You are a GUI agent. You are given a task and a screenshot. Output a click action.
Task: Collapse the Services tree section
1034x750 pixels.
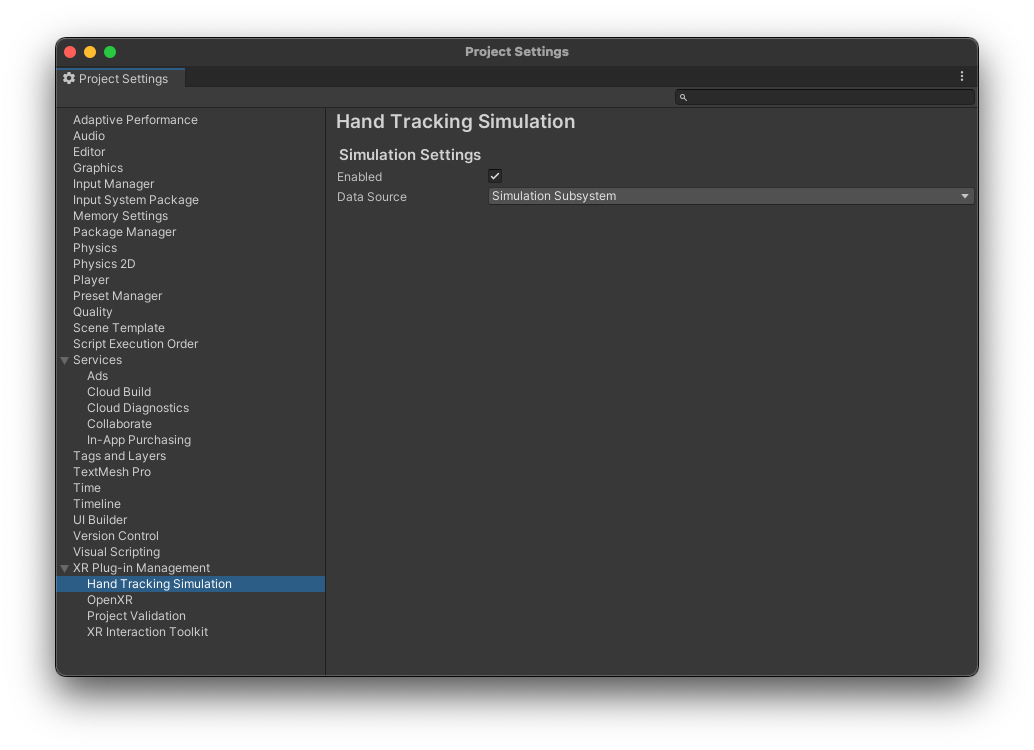coord(65,360)
